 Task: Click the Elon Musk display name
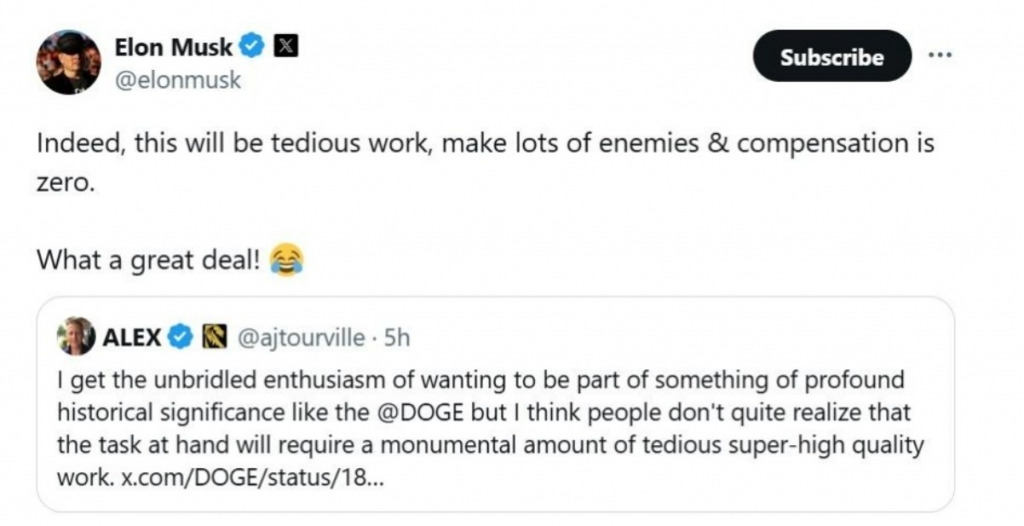point(173,47)
